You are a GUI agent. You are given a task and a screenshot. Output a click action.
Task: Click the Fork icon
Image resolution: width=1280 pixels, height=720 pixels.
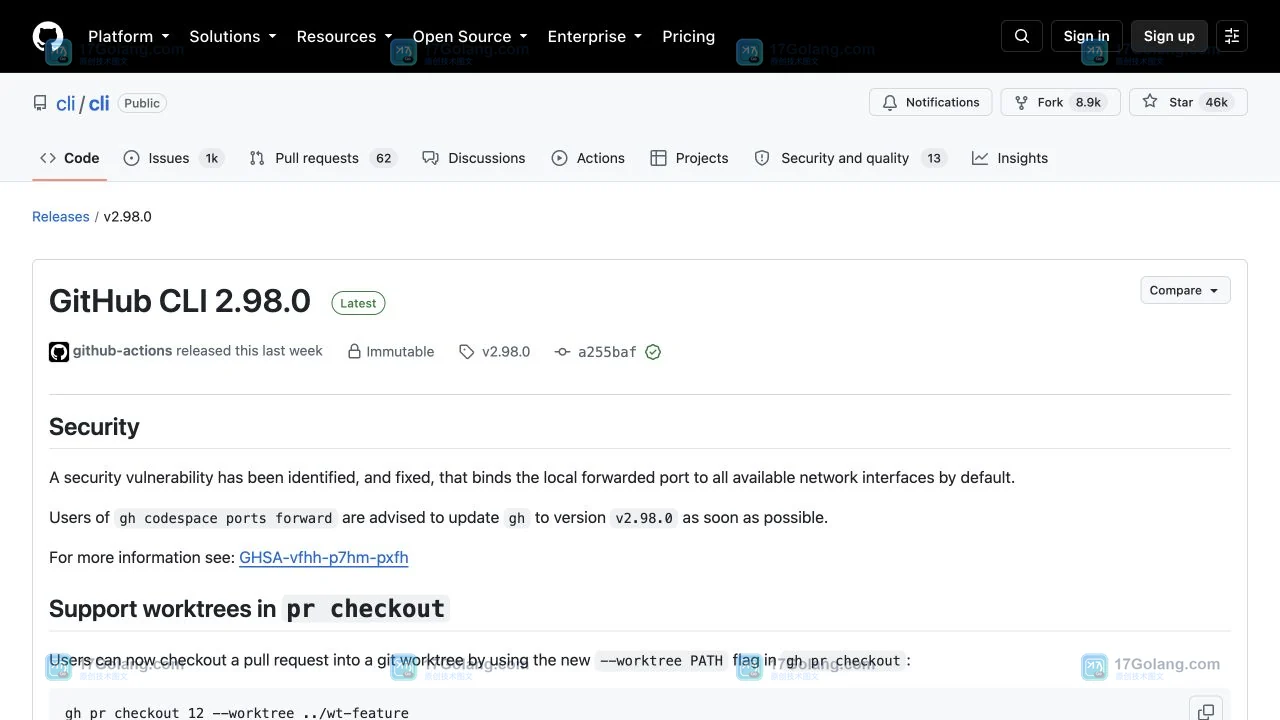coord(1021,102)
